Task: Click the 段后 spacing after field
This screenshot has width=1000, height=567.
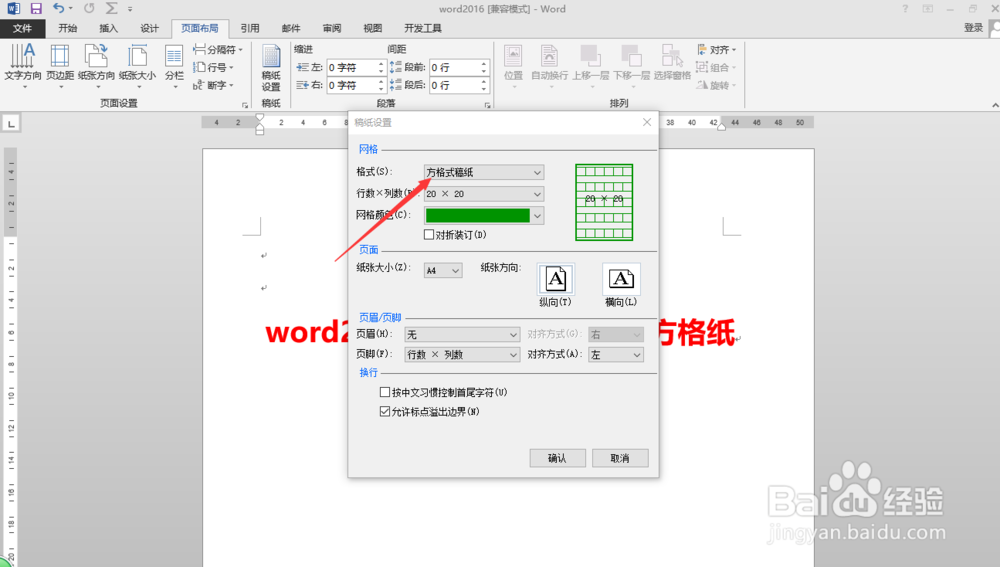Action: (x=453, y=85)
